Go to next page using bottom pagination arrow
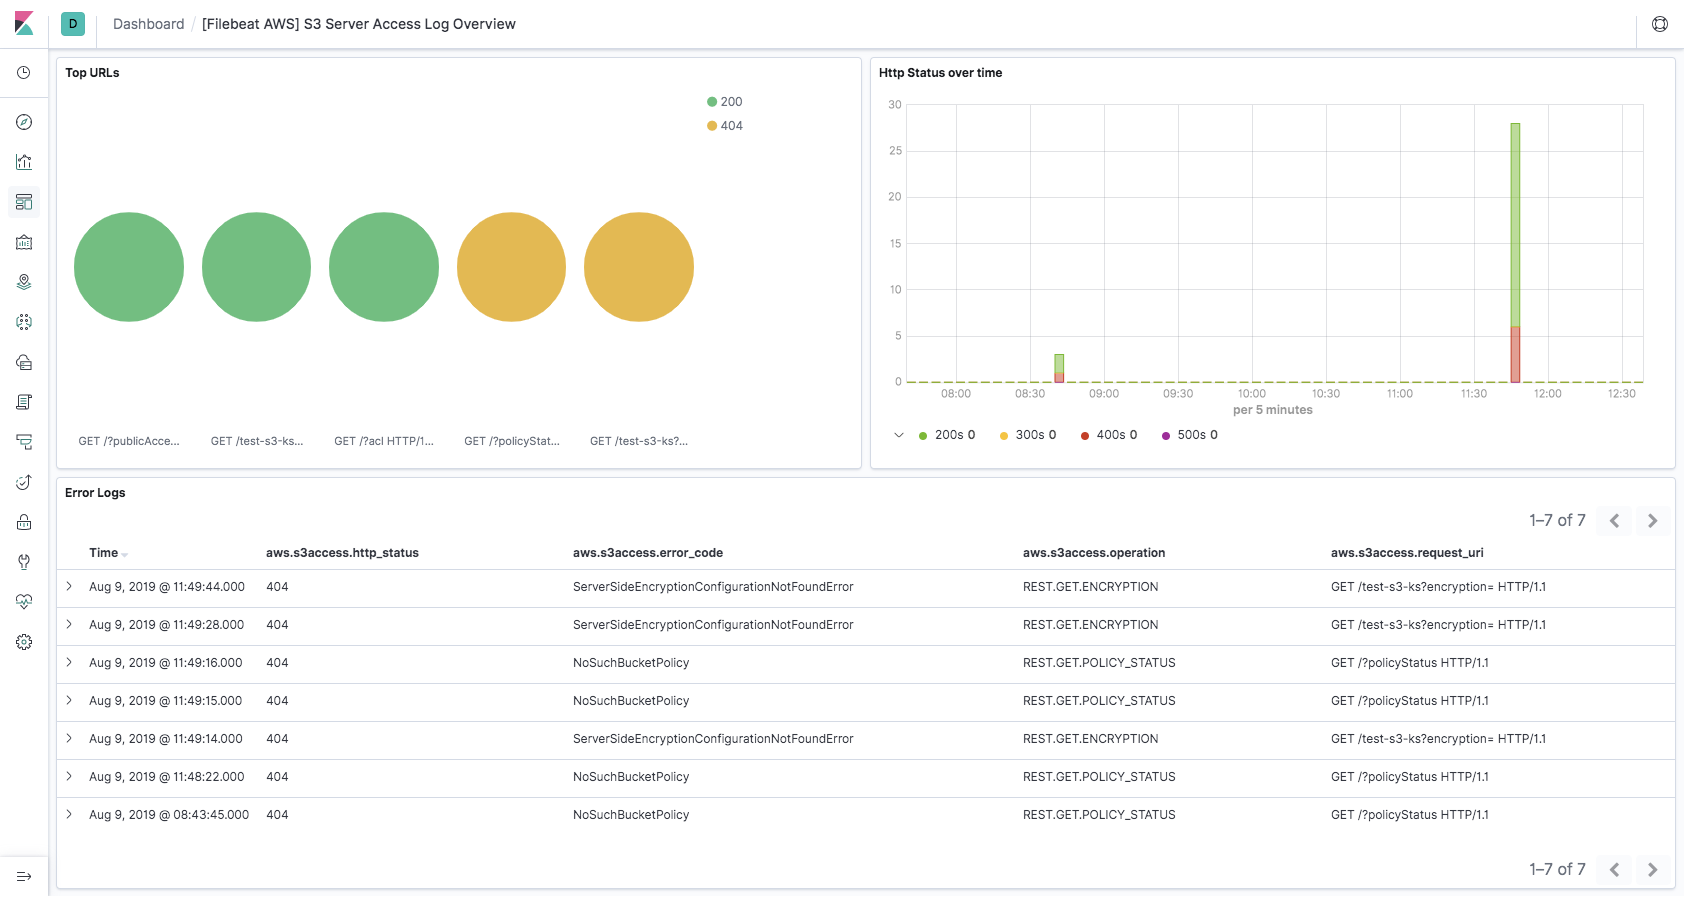 click(1652, 870)
